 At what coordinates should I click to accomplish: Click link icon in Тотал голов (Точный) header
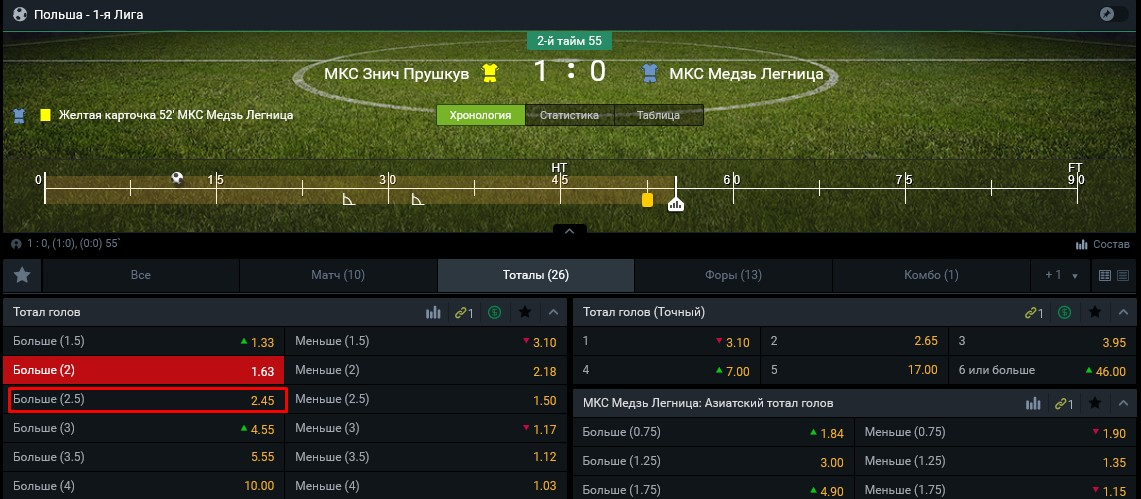1033,312
